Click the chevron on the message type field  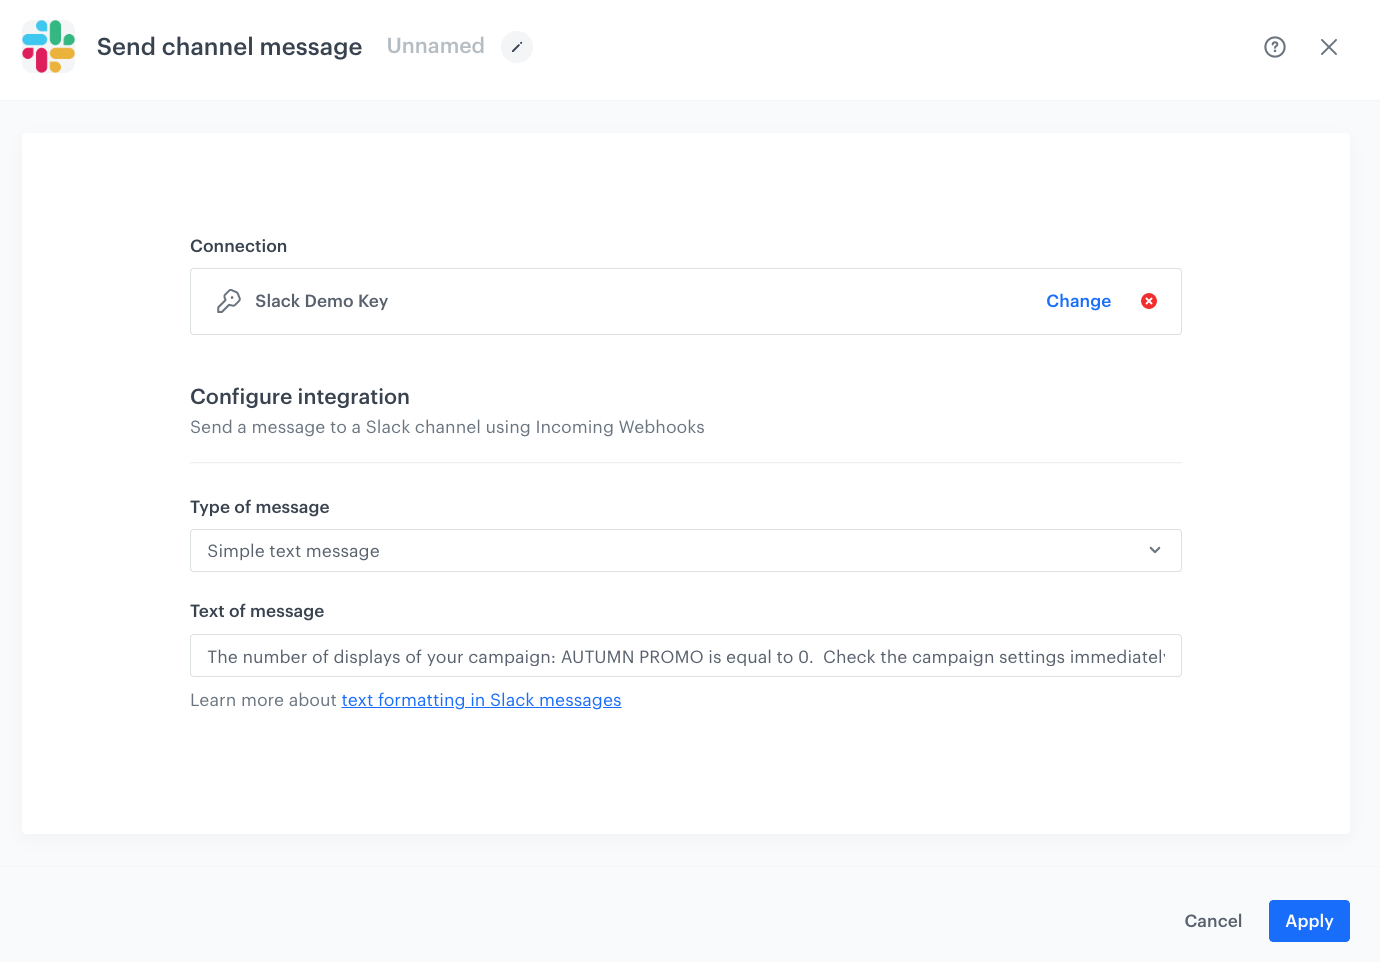pos(1154,550)
